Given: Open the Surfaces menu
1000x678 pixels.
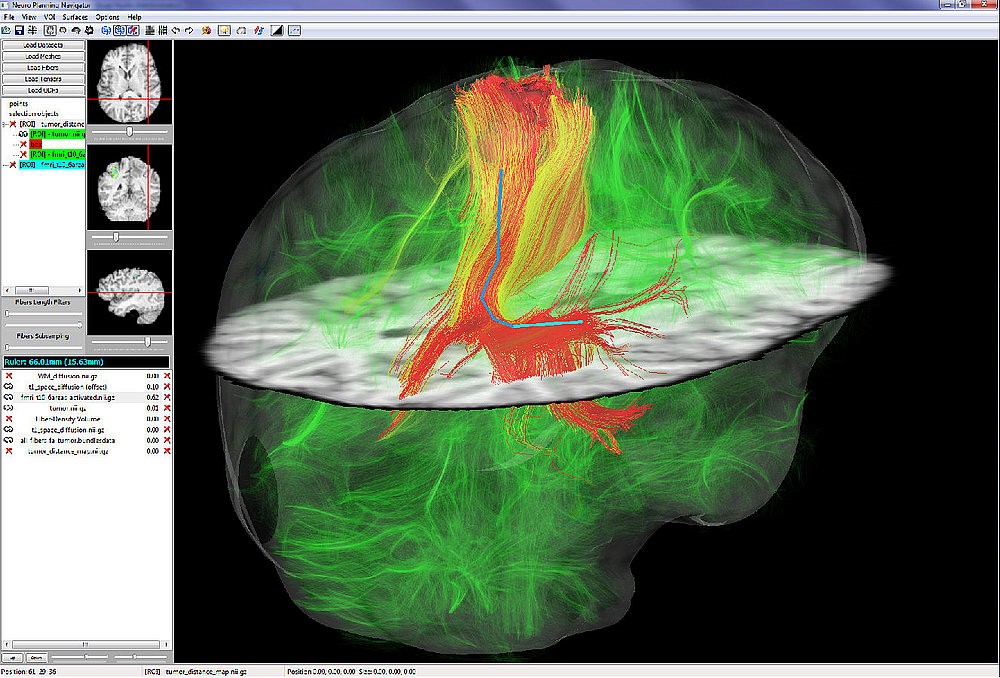Looking at the screenshot, I should click(75, 17).
